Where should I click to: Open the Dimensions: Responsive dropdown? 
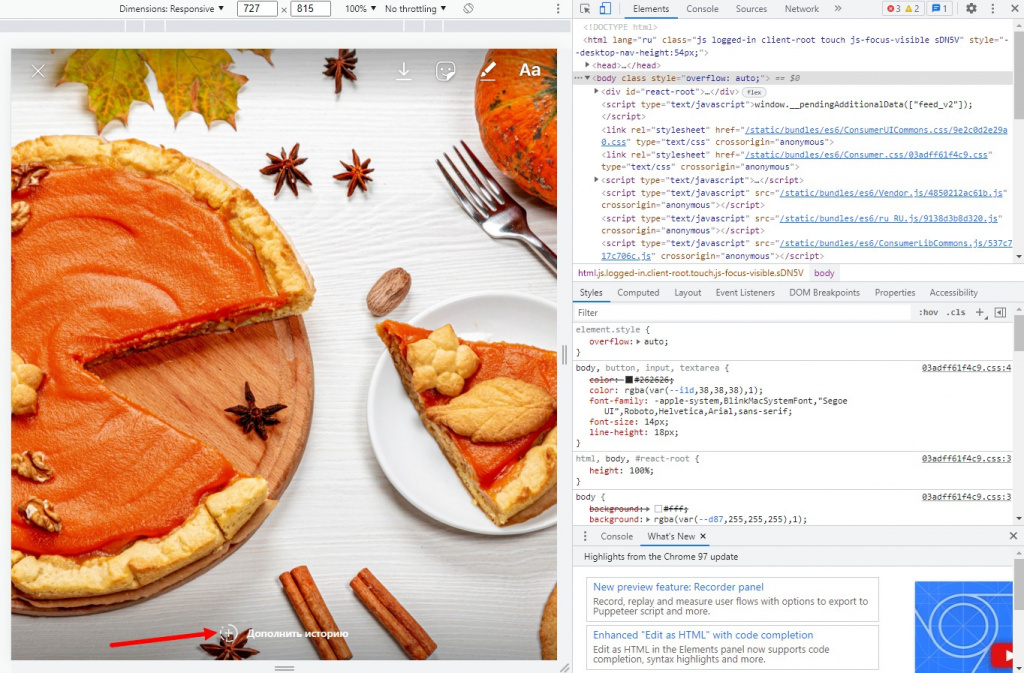pos(171,8)
